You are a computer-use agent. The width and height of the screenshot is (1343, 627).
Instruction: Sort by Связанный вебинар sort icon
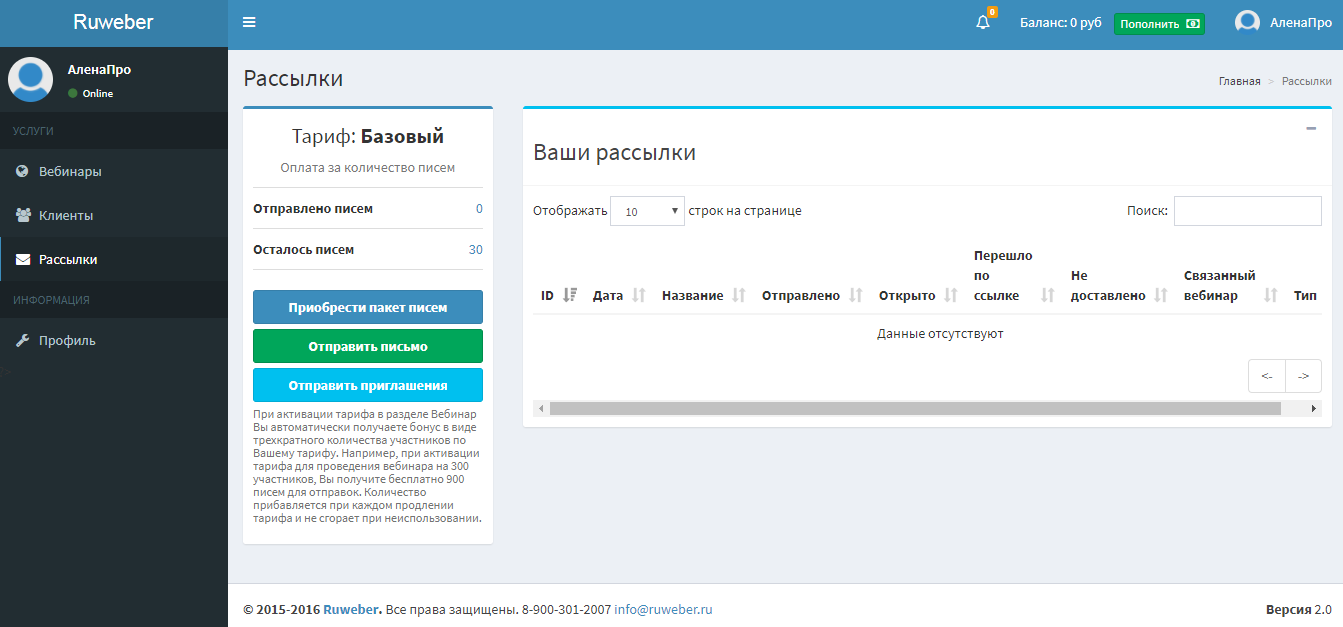pos(1271,295)
